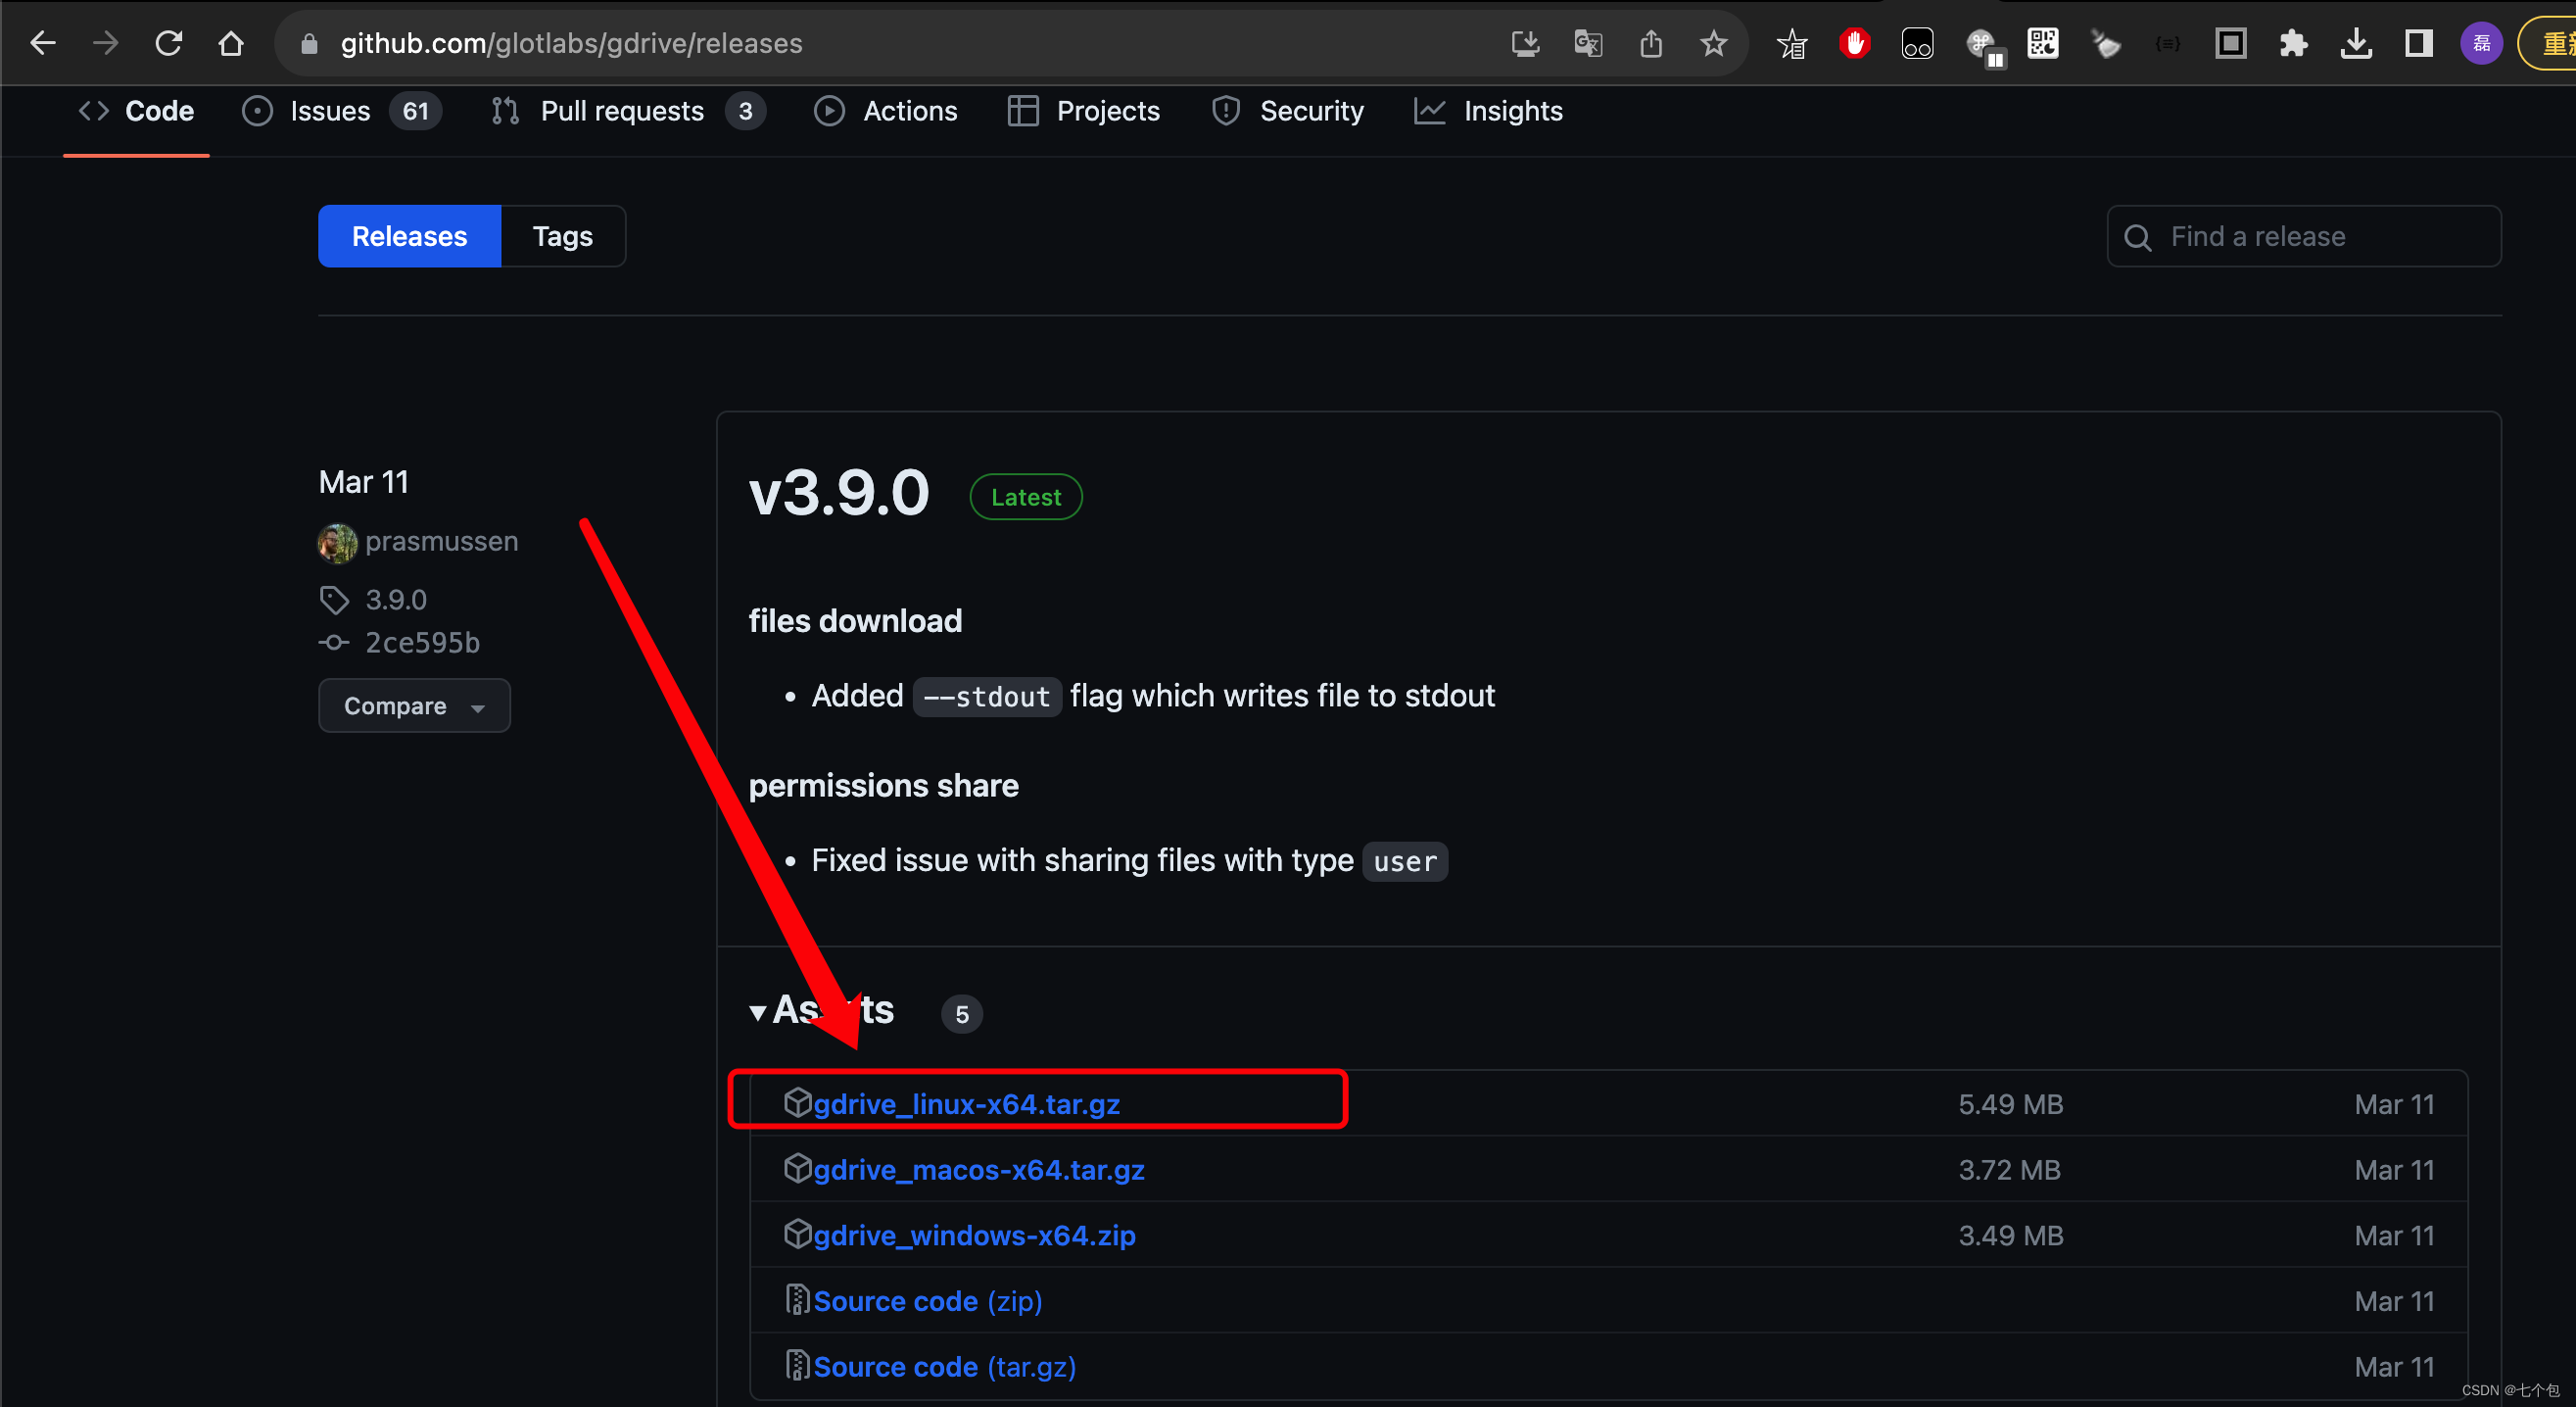Screen dimensions: 2576x1407
Task: Click the Compare dropdown button
Action: pyautogui.click(x=413, y=705)
